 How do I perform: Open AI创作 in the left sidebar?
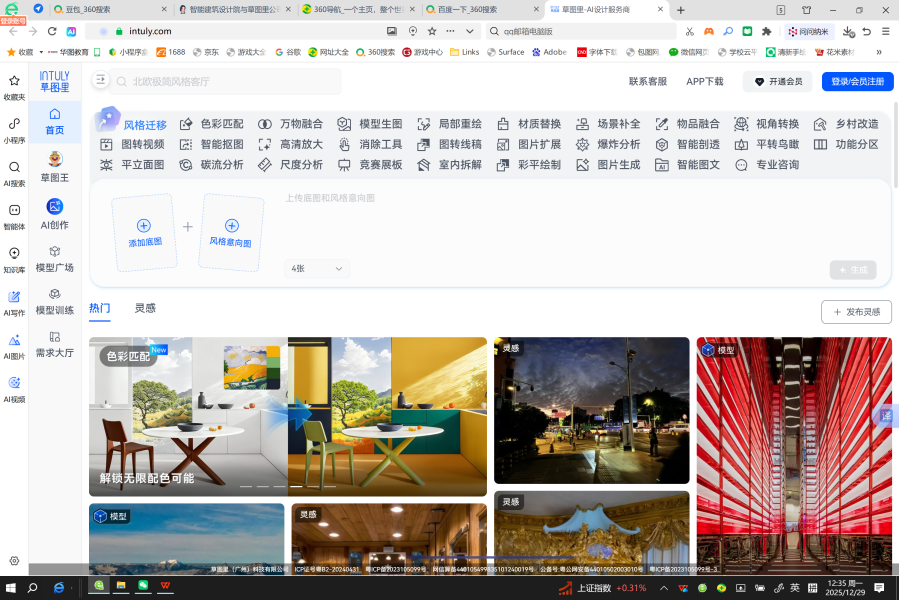54,214
